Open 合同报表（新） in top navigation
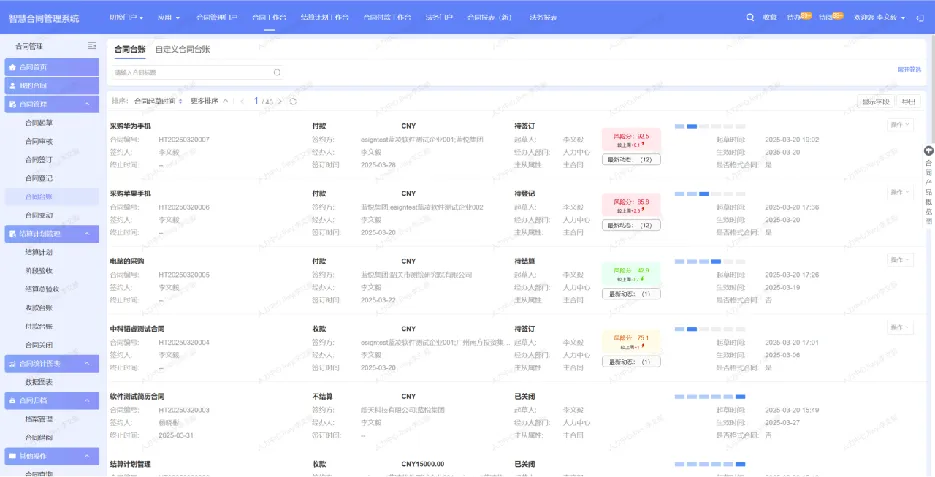This screenshot has height=477, width=935. tap(489, 18)
